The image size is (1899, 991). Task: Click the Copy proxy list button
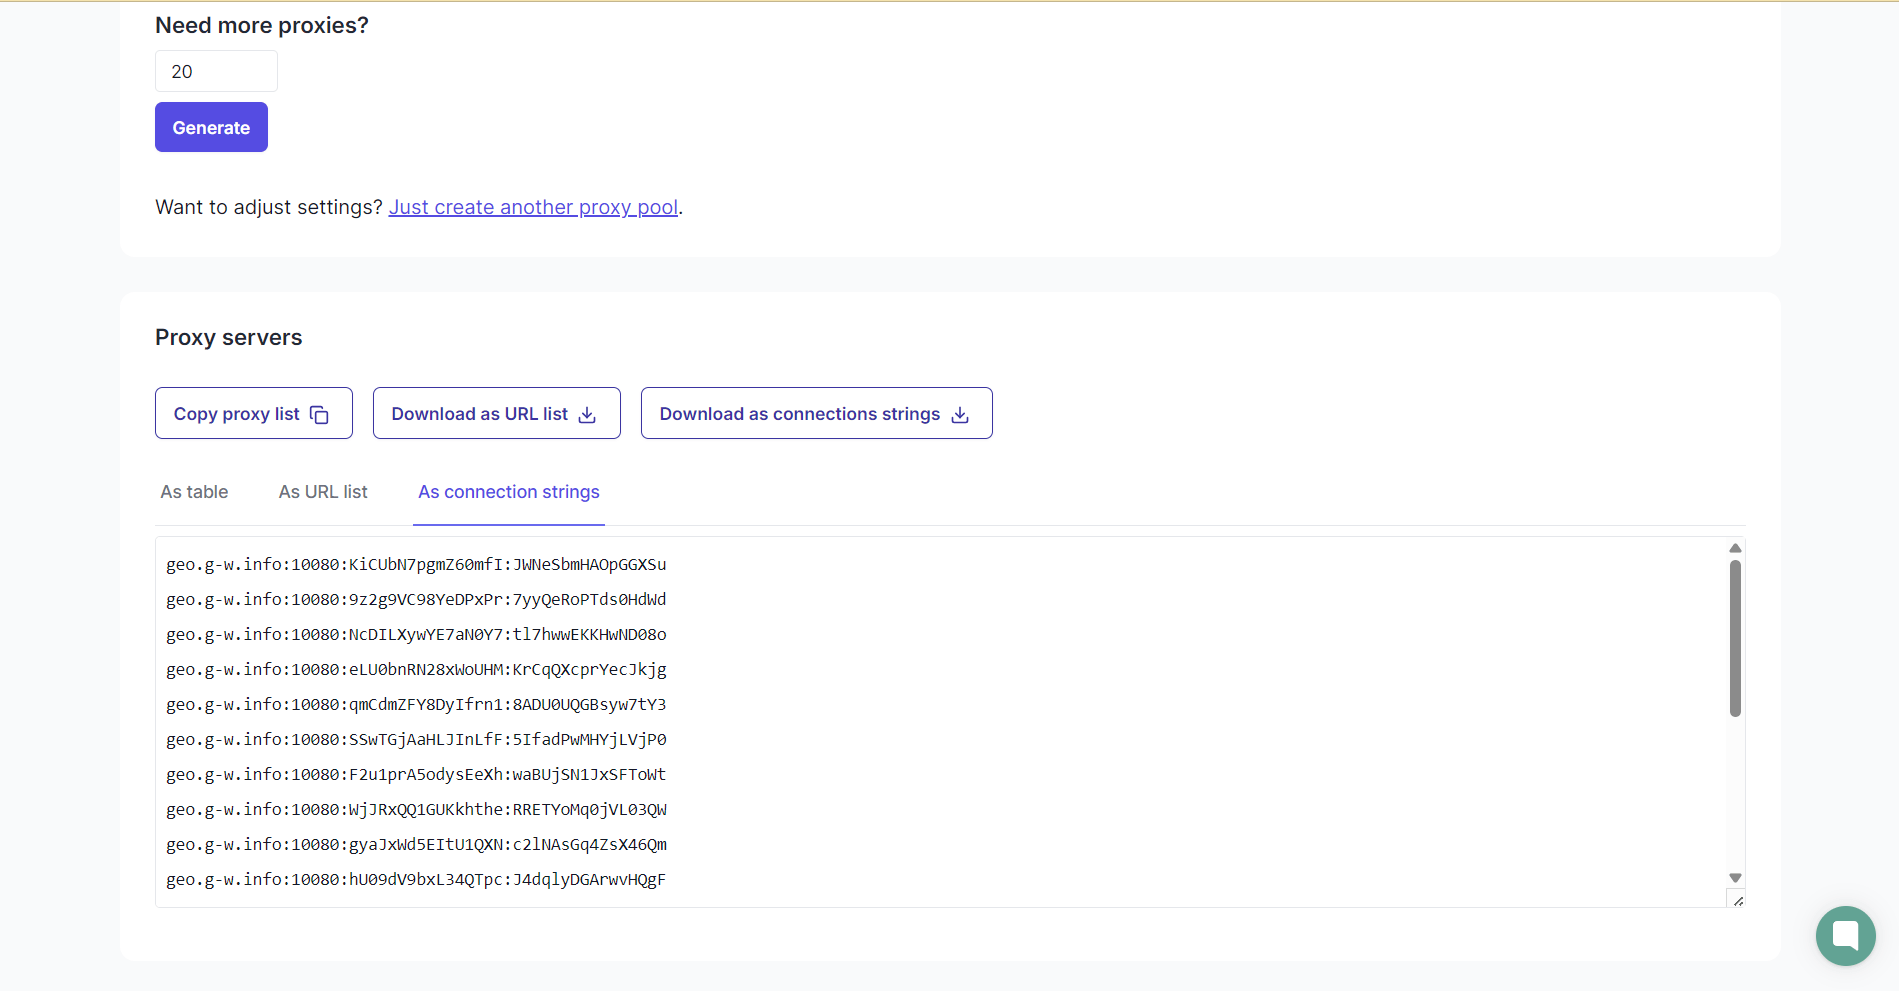pyautogui.click(x=254, y=413)
